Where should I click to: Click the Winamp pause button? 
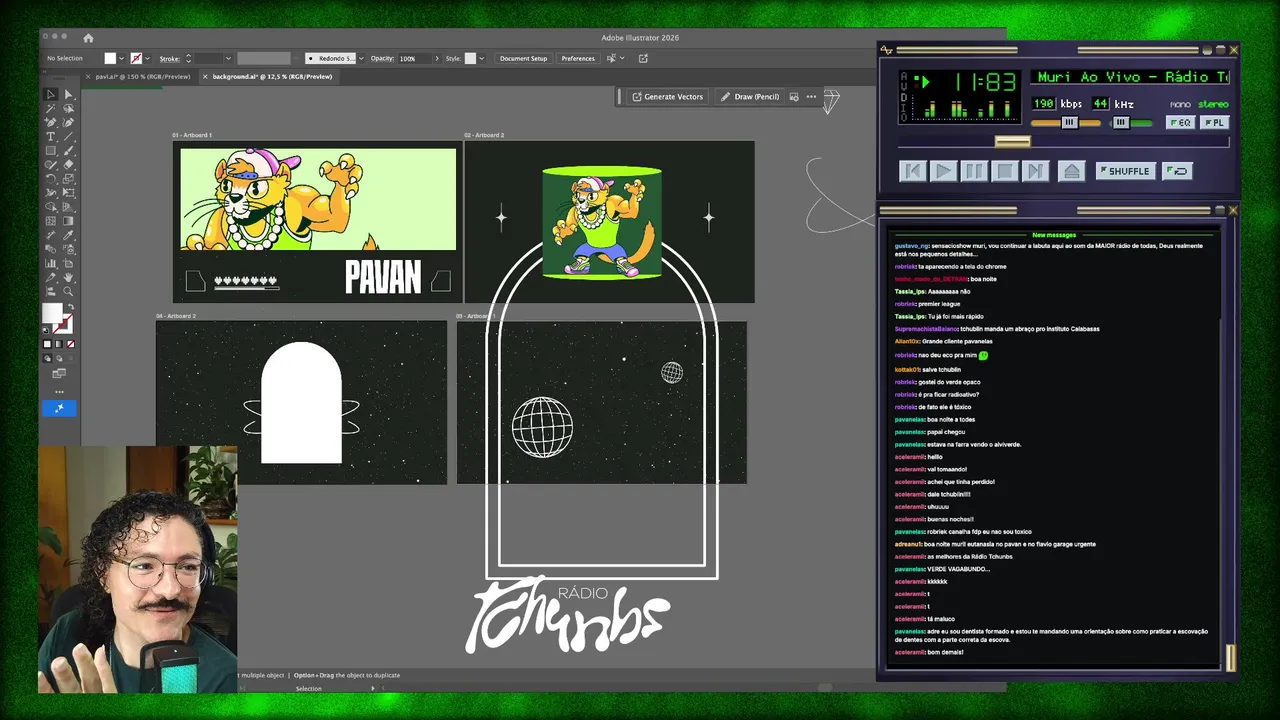[x=974, y=171]
